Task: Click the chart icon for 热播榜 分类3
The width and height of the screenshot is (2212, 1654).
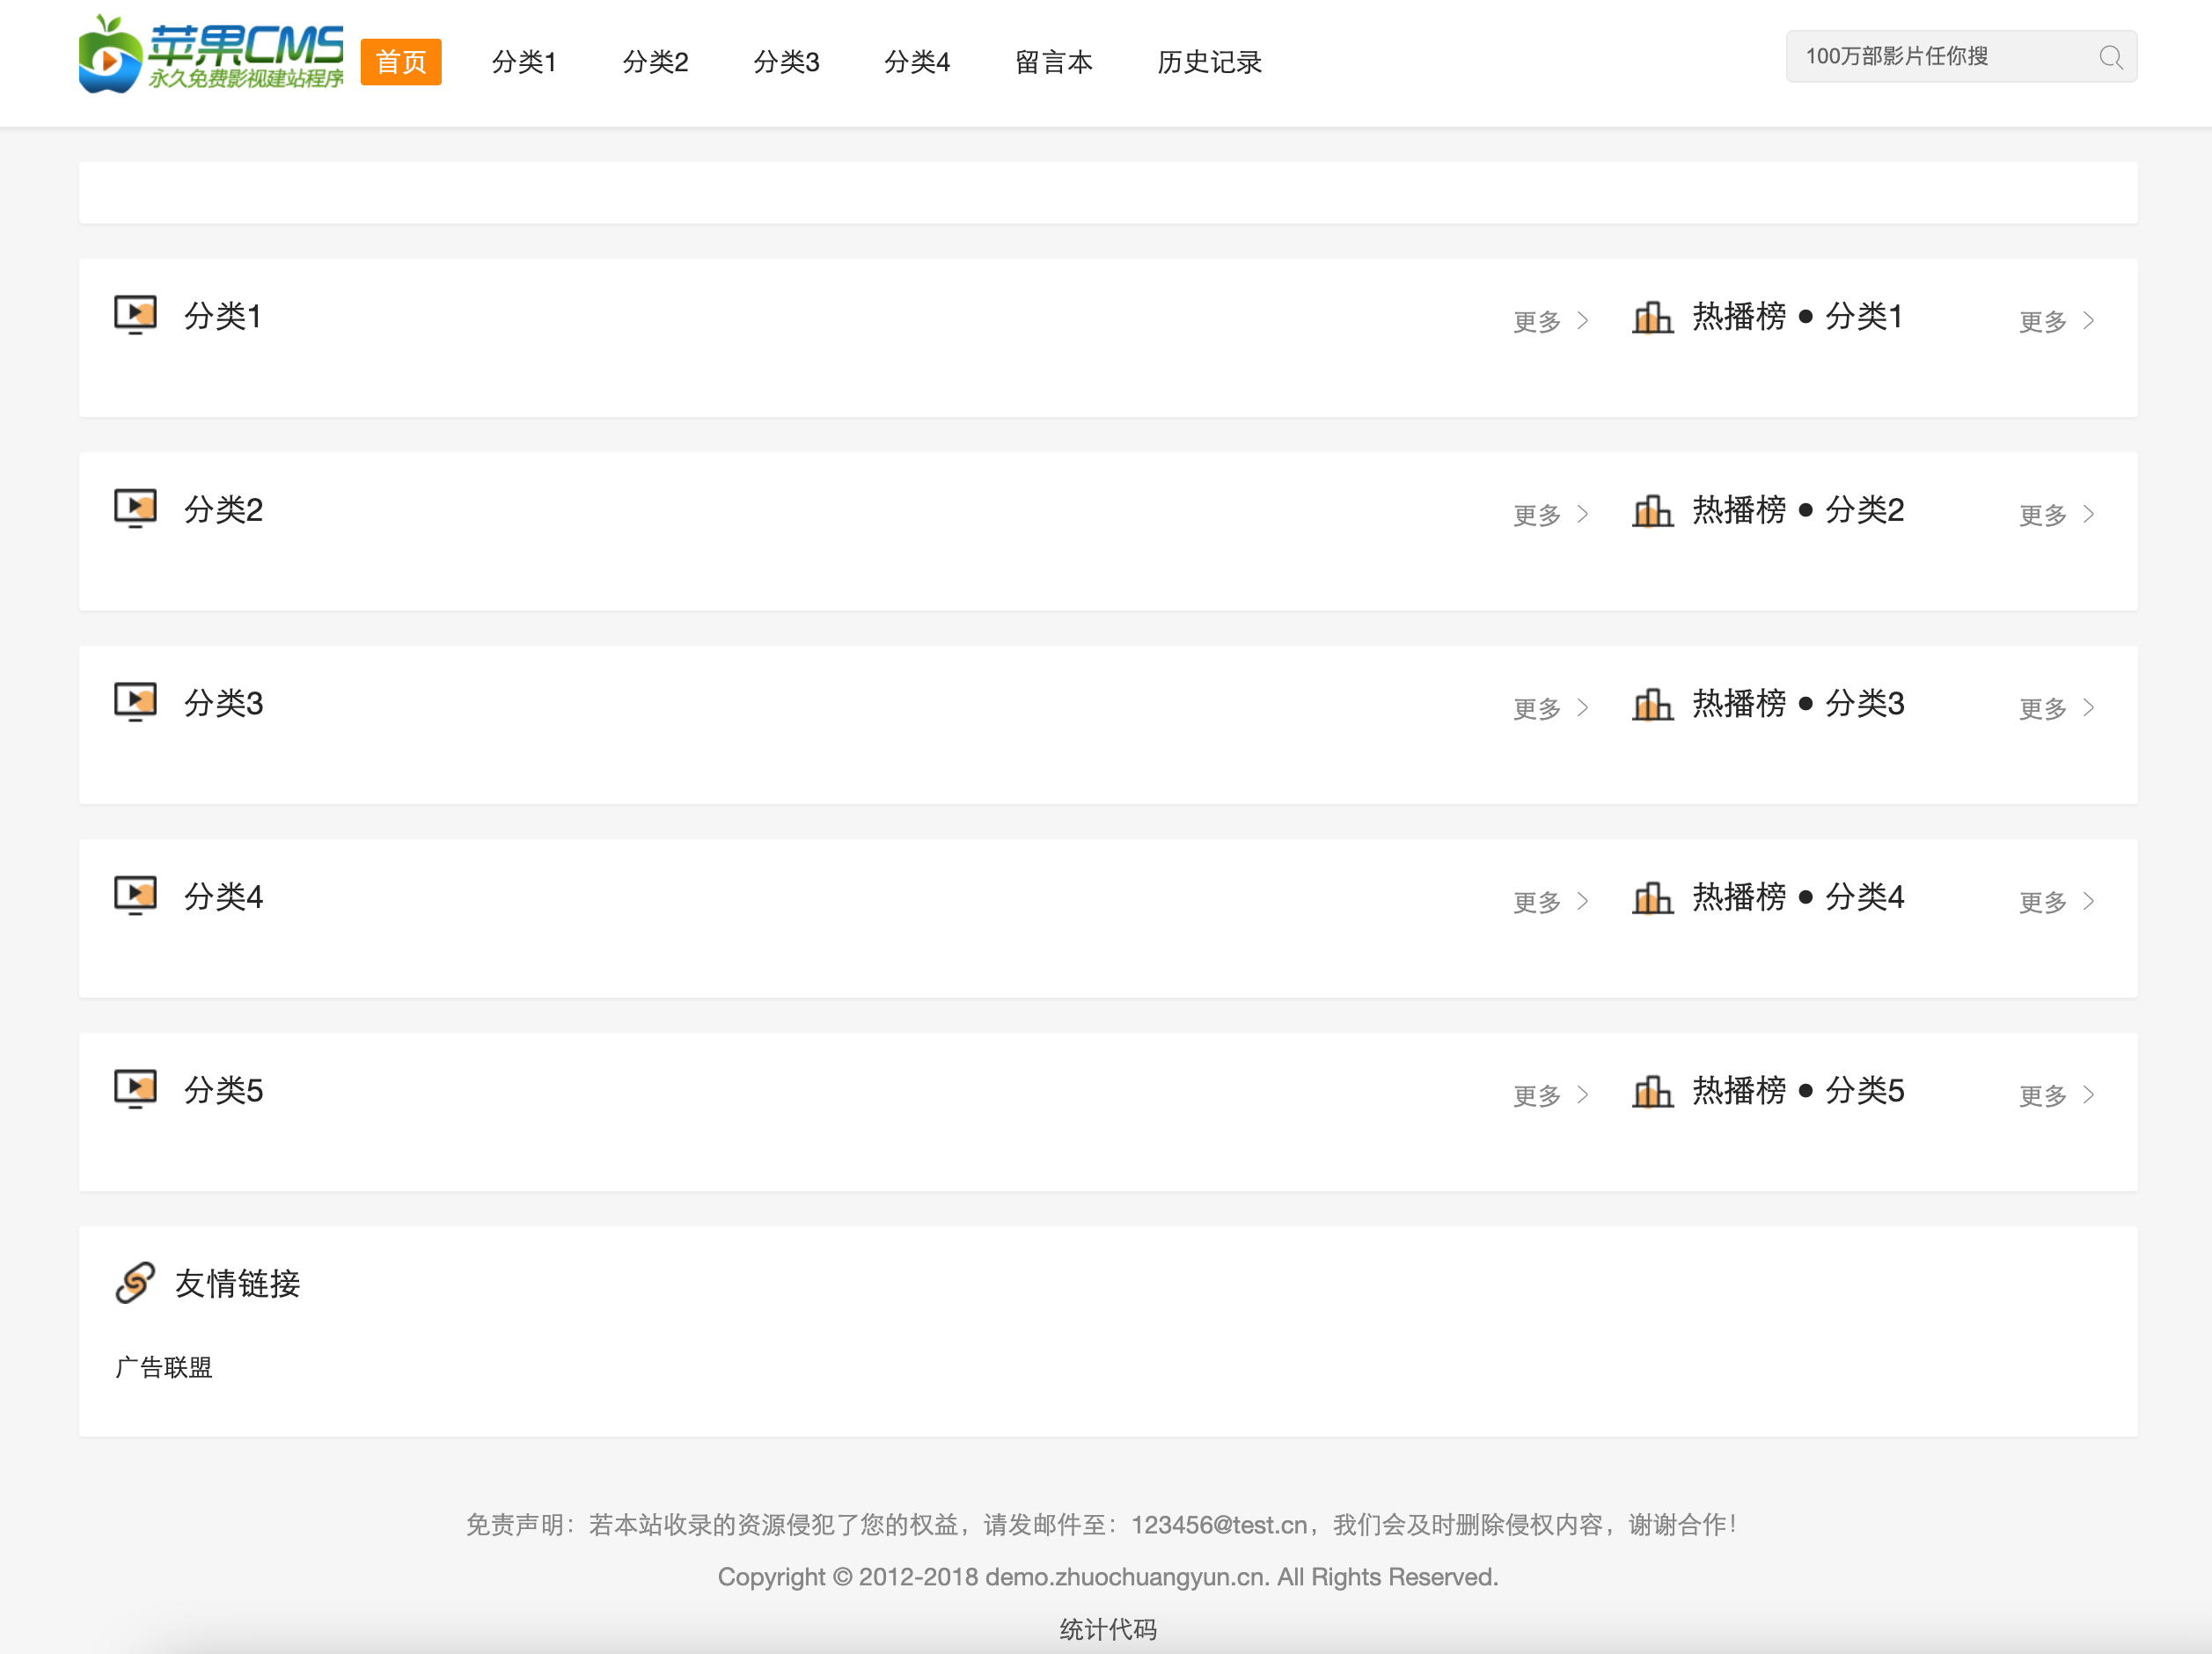Action: (x=1652, y=704)
